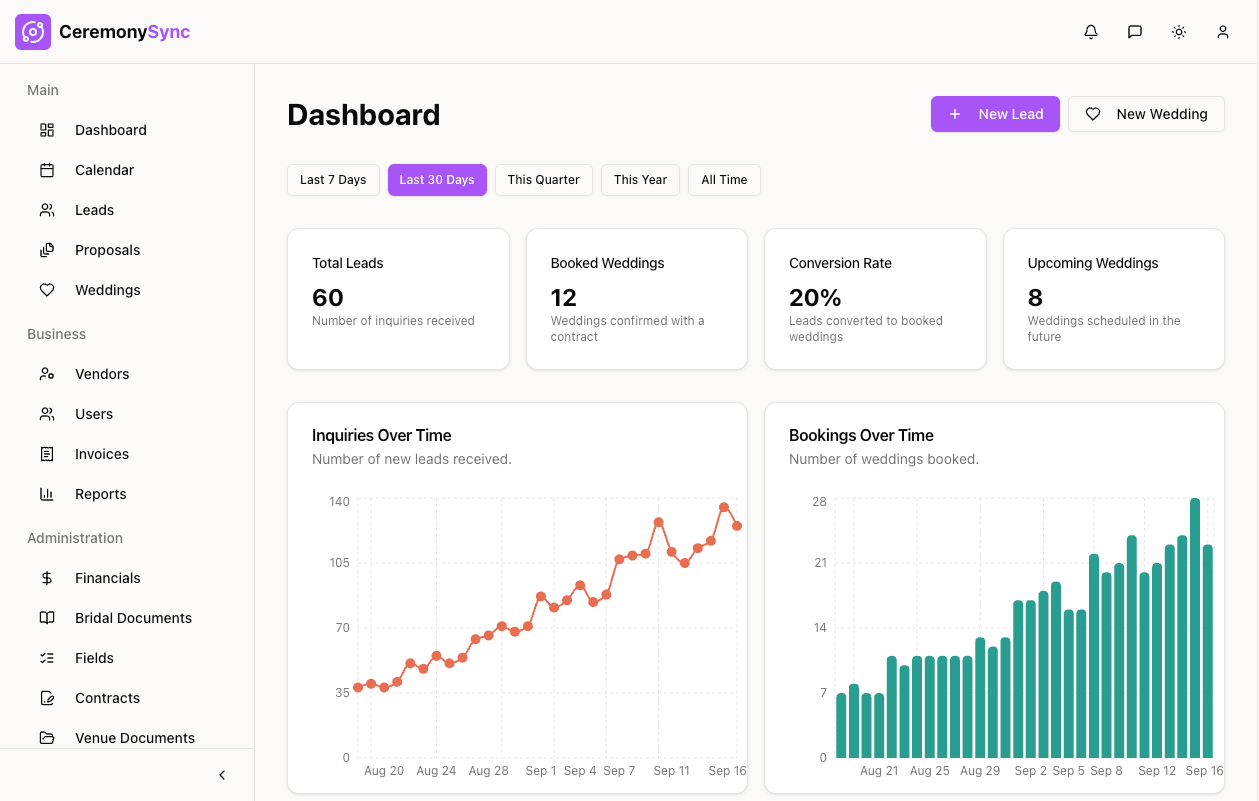Viewport: 1259px width, 801px height.
Task: Open the Financials dollar icon
Action: coord(46,578)
